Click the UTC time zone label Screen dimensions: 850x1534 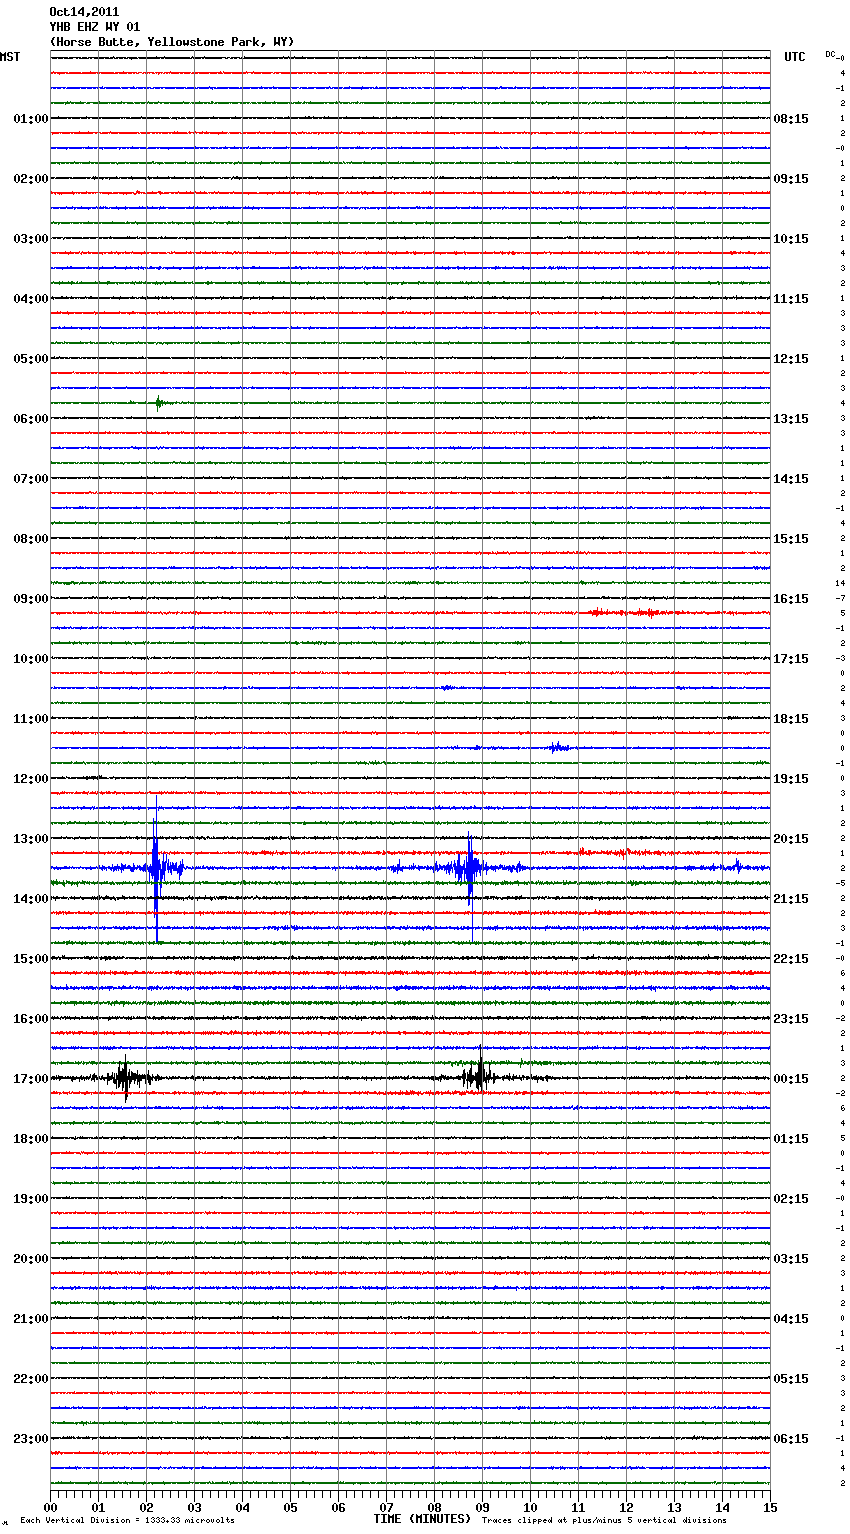(x=795, y=57)
